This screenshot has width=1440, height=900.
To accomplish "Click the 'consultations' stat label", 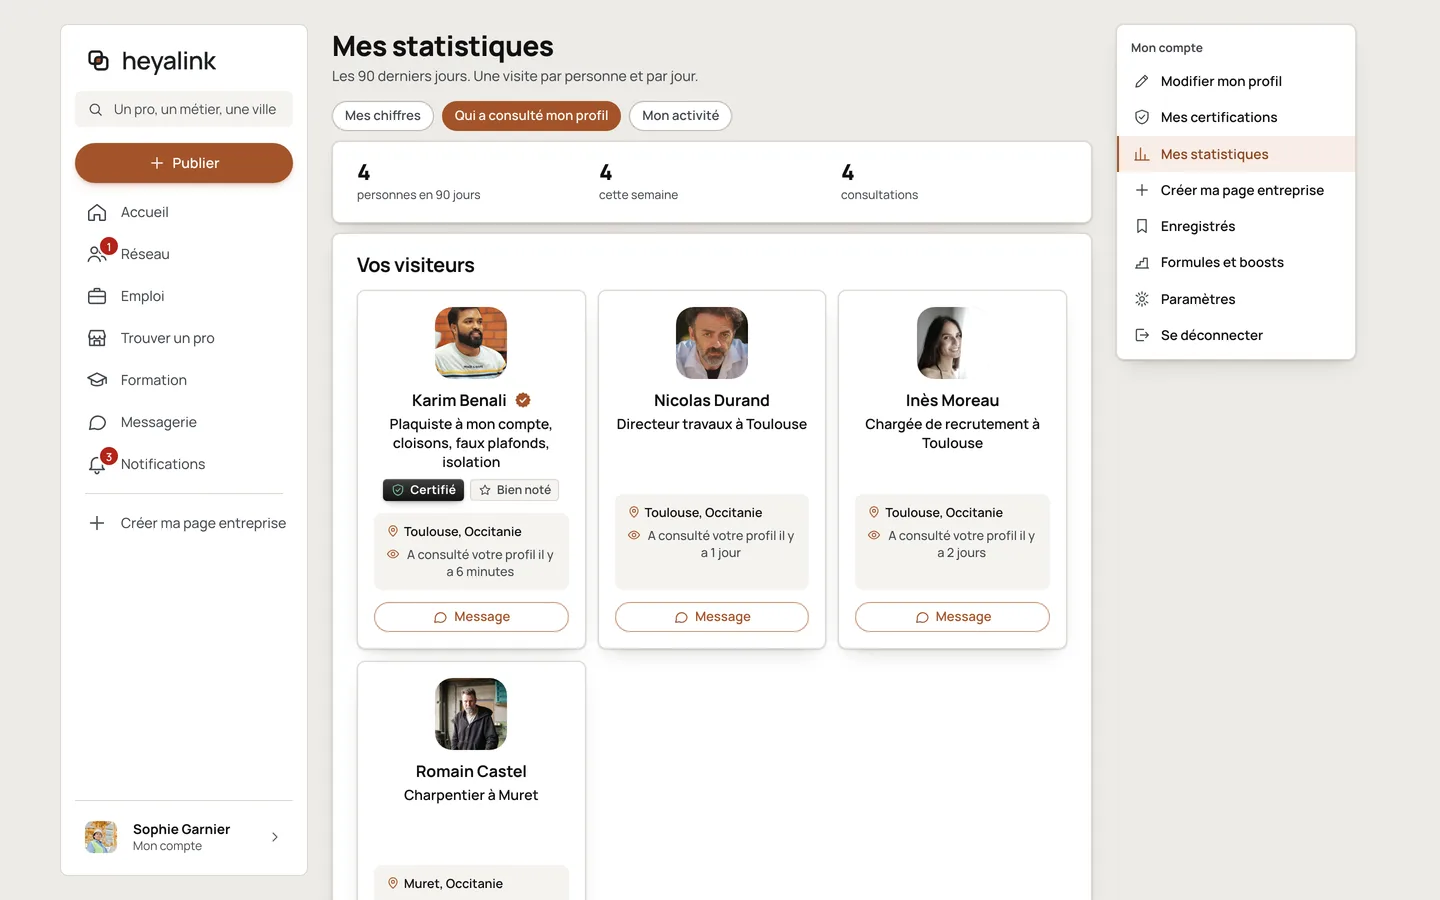I will tap(879, 195).
